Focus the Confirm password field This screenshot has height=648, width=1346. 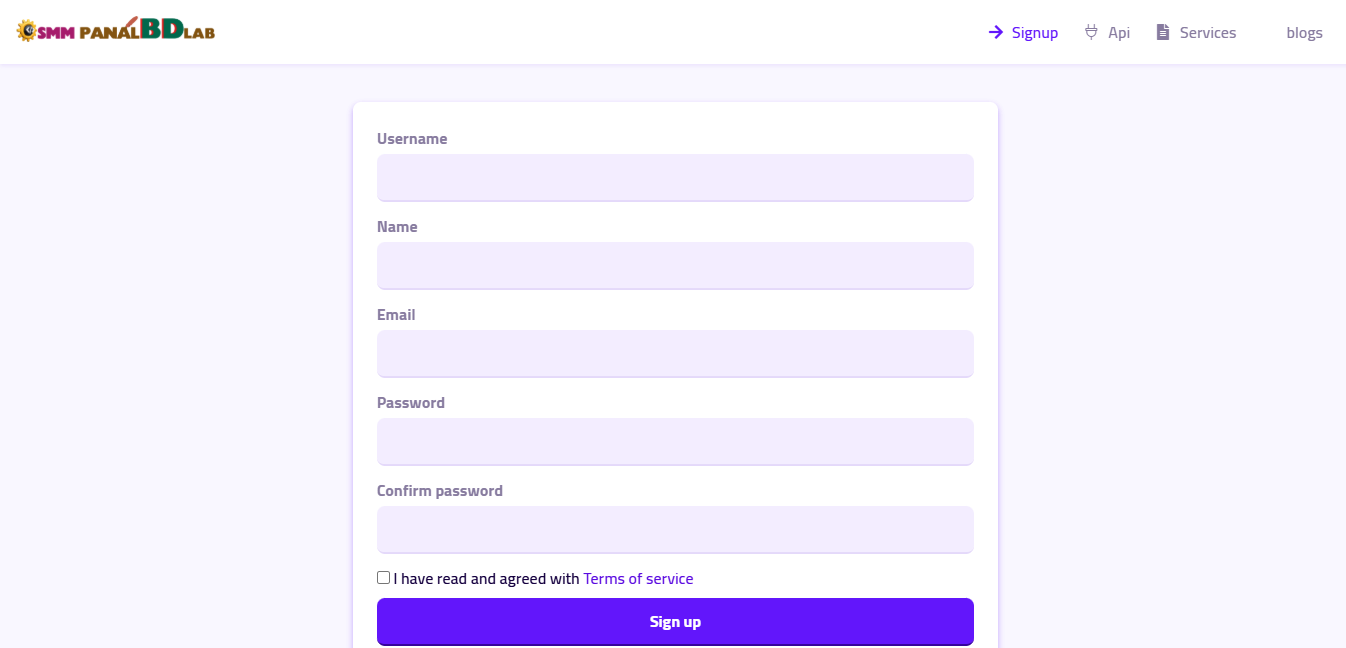pyautogui.click(x=675, y=529)
